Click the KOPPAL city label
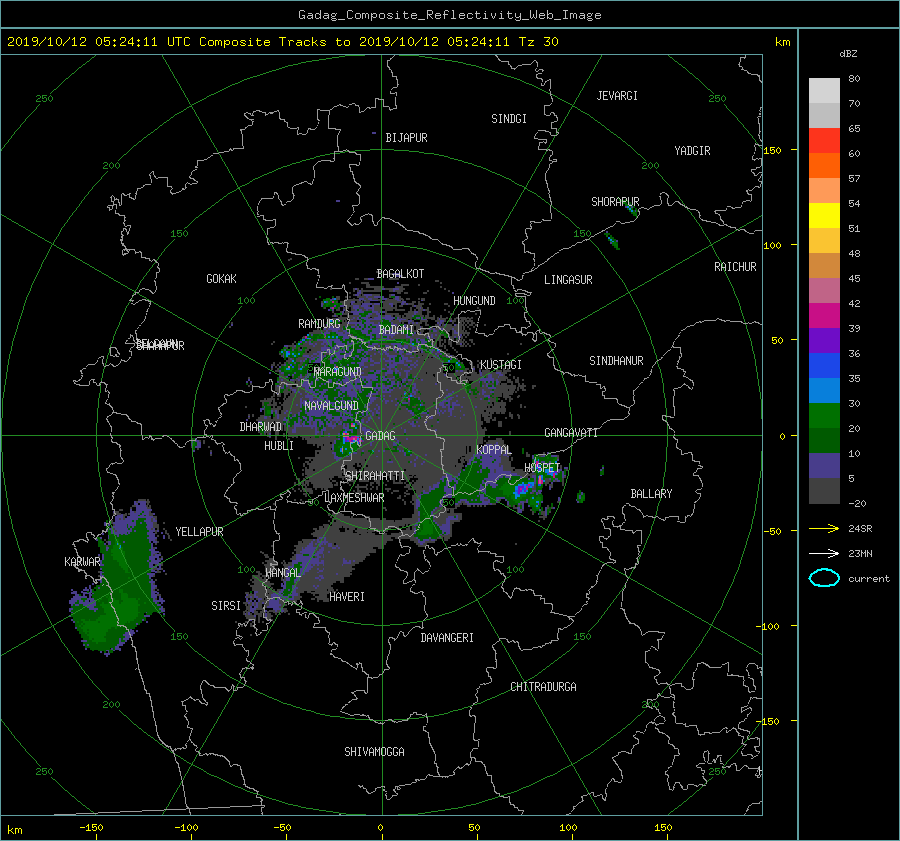Screen dimensions: 900x841 click(494, 449)
